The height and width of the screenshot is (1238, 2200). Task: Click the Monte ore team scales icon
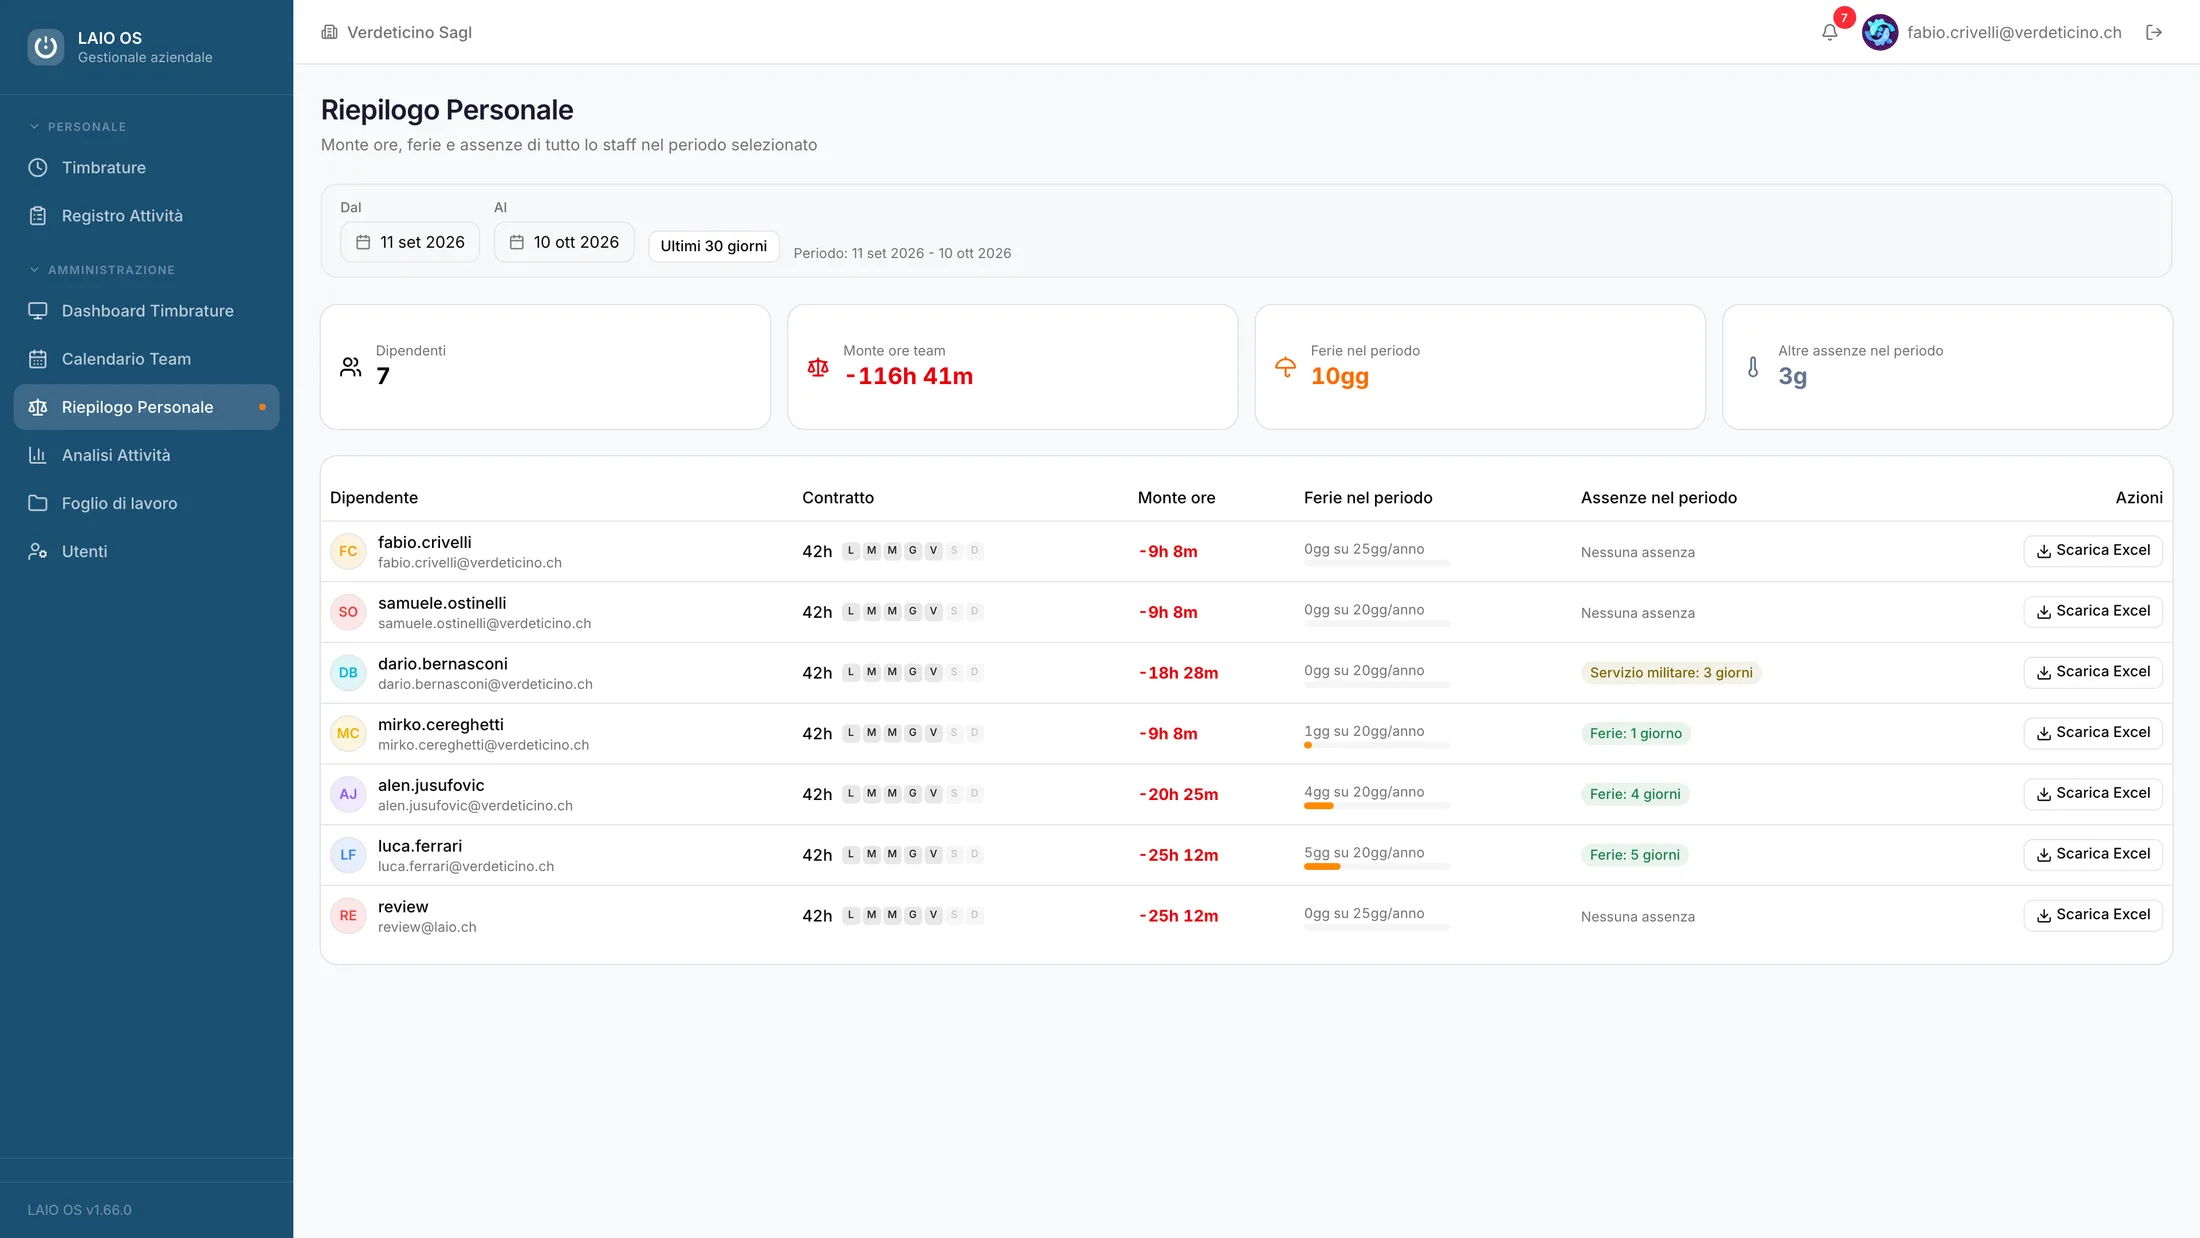tap(818, 367)
